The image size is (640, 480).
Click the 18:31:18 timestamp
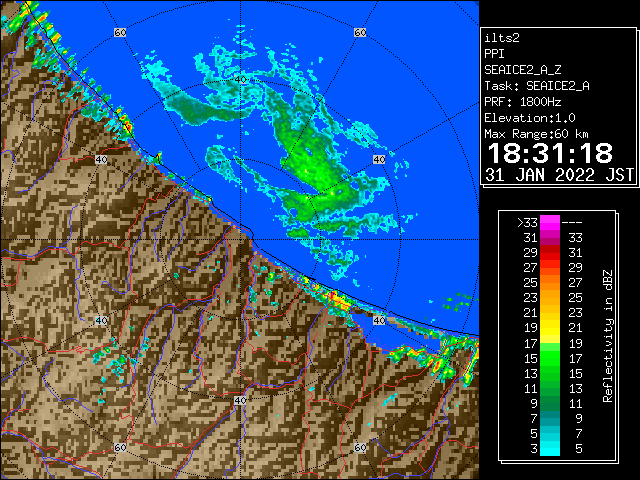click(x=550, y=153)
